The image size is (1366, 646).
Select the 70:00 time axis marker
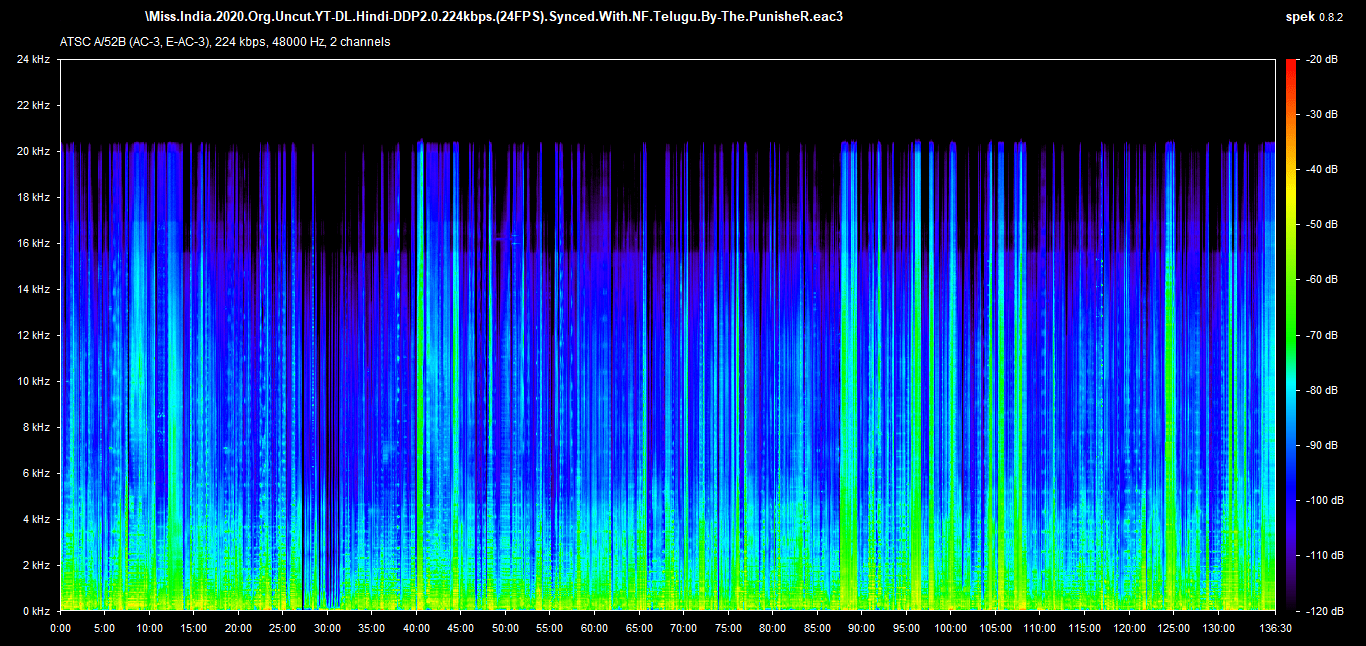point(683,628)
